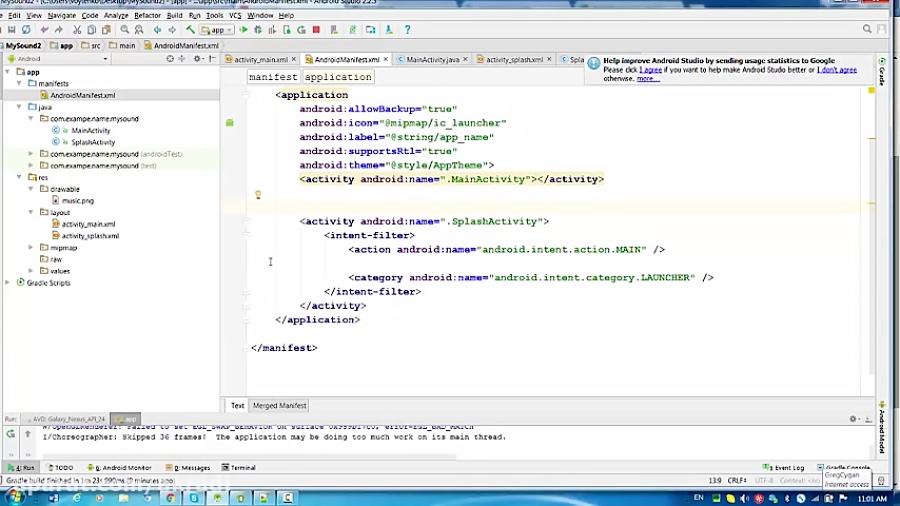The height and width of the screenshot is (506, 900).
Task: Close the AndroidManifest.xml tab
Action: coord(386,60)
